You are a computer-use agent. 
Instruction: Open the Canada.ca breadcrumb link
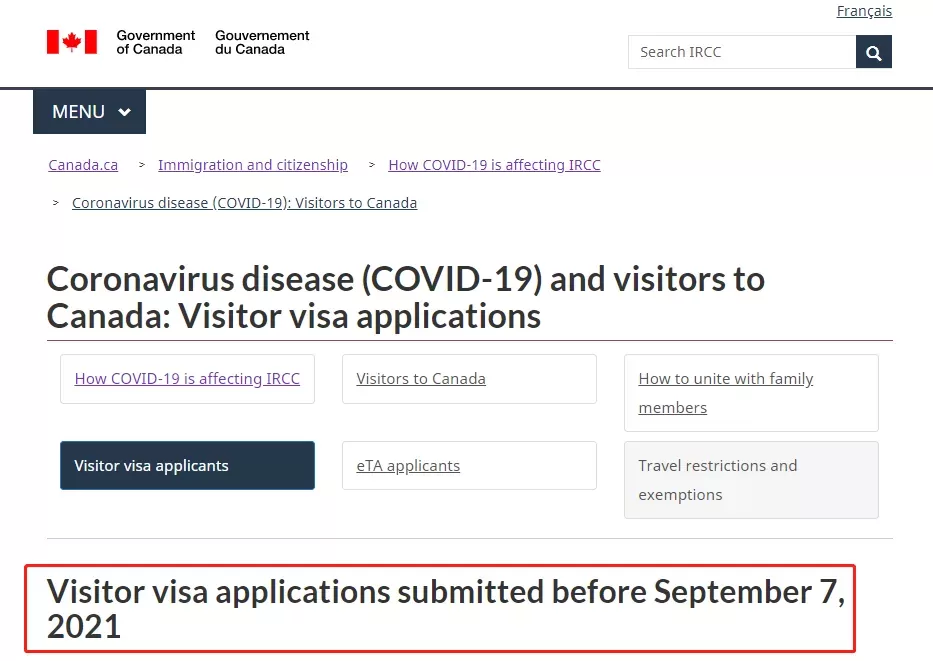(x=83, y=165)
